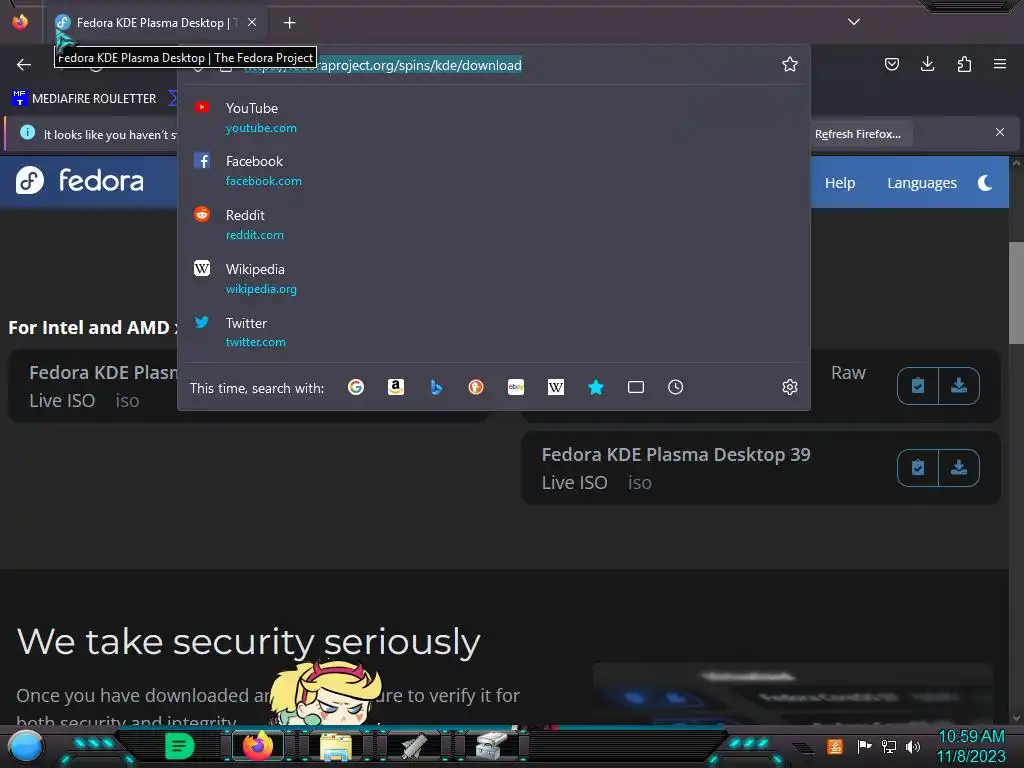1024x768 pixels.
Task: Search in History clock icon
Action: point(676,387)
